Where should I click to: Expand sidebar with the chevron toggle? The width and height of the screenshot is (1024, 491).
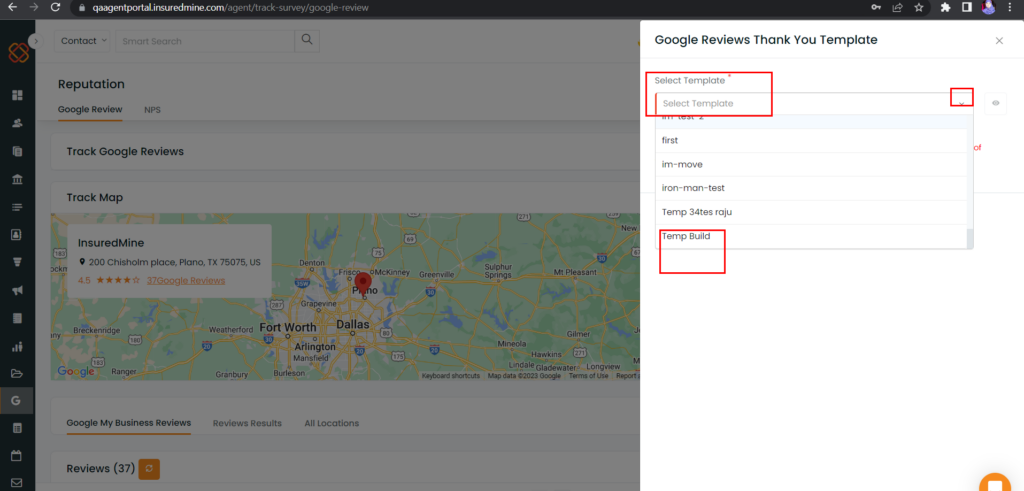(x=35, y=40)
